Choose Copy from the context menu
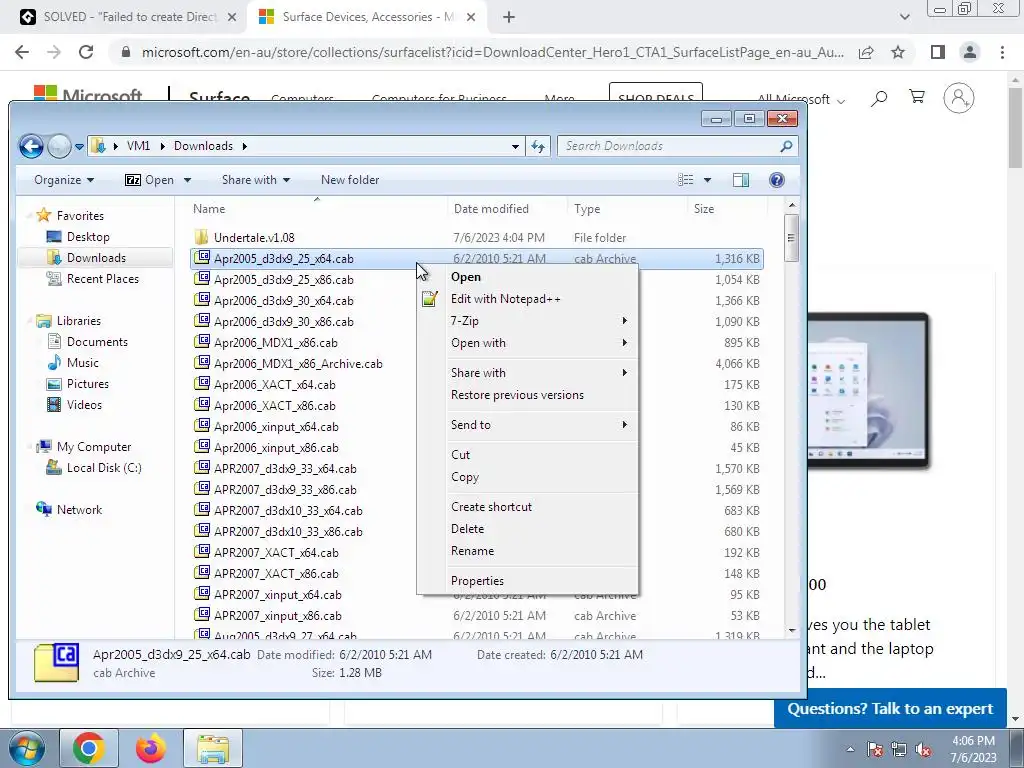Viewport: 1024px width, 768px height. tap(527, 477)
